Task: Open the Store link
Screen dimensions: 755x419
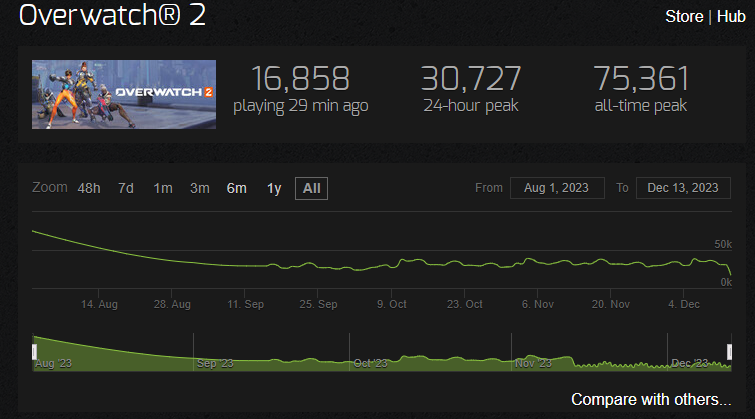Action: tap(684, 16)
